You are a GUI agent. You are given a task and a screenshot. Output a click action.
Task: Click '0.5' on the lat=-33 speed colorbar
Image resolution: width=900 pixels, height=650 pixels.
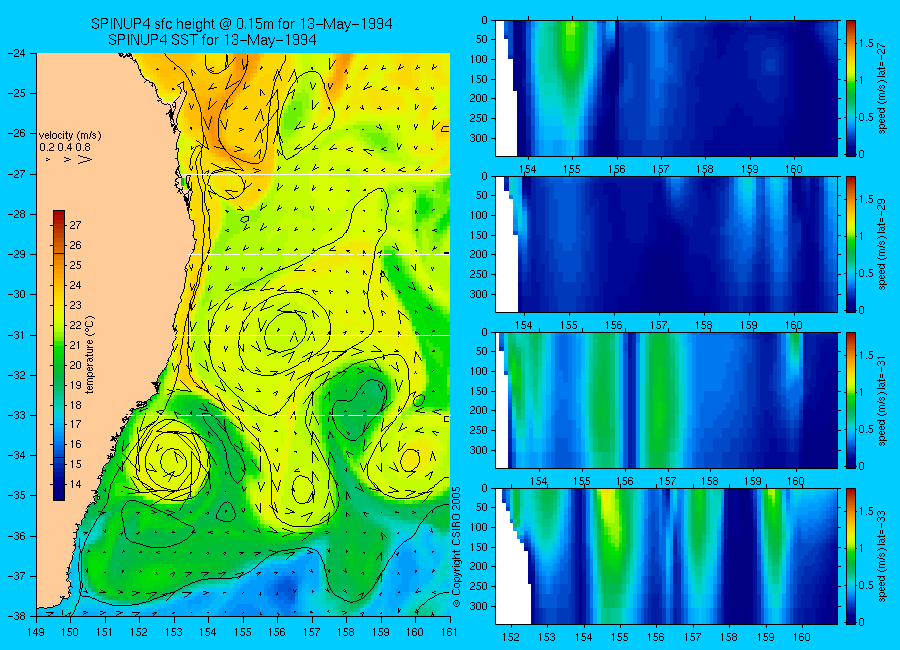pos(866,585)
